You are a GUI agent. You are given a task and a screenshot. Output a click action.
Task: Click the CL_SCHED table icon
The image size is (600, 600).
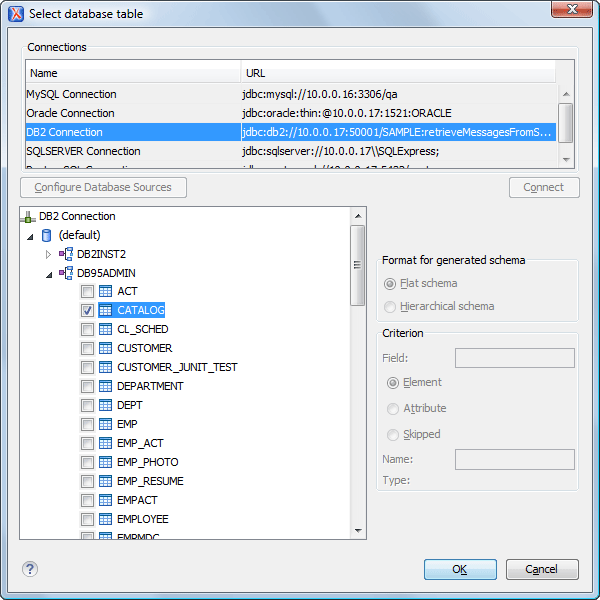click(x=105, y=329)
